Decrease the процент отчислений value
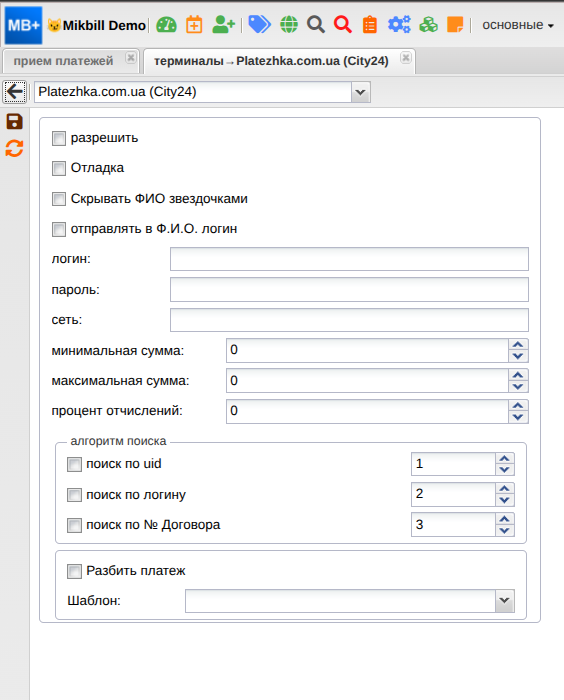This screenshot has width=564, height=700. tap(518, 417)
